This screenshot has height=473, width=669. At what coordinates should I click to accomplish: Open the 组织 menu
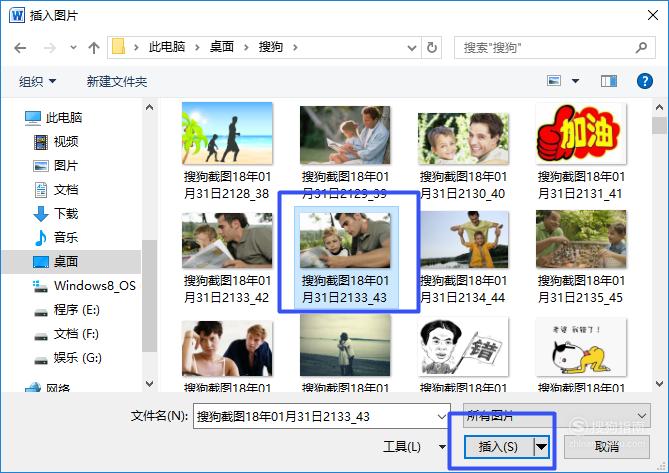point(37,81)
